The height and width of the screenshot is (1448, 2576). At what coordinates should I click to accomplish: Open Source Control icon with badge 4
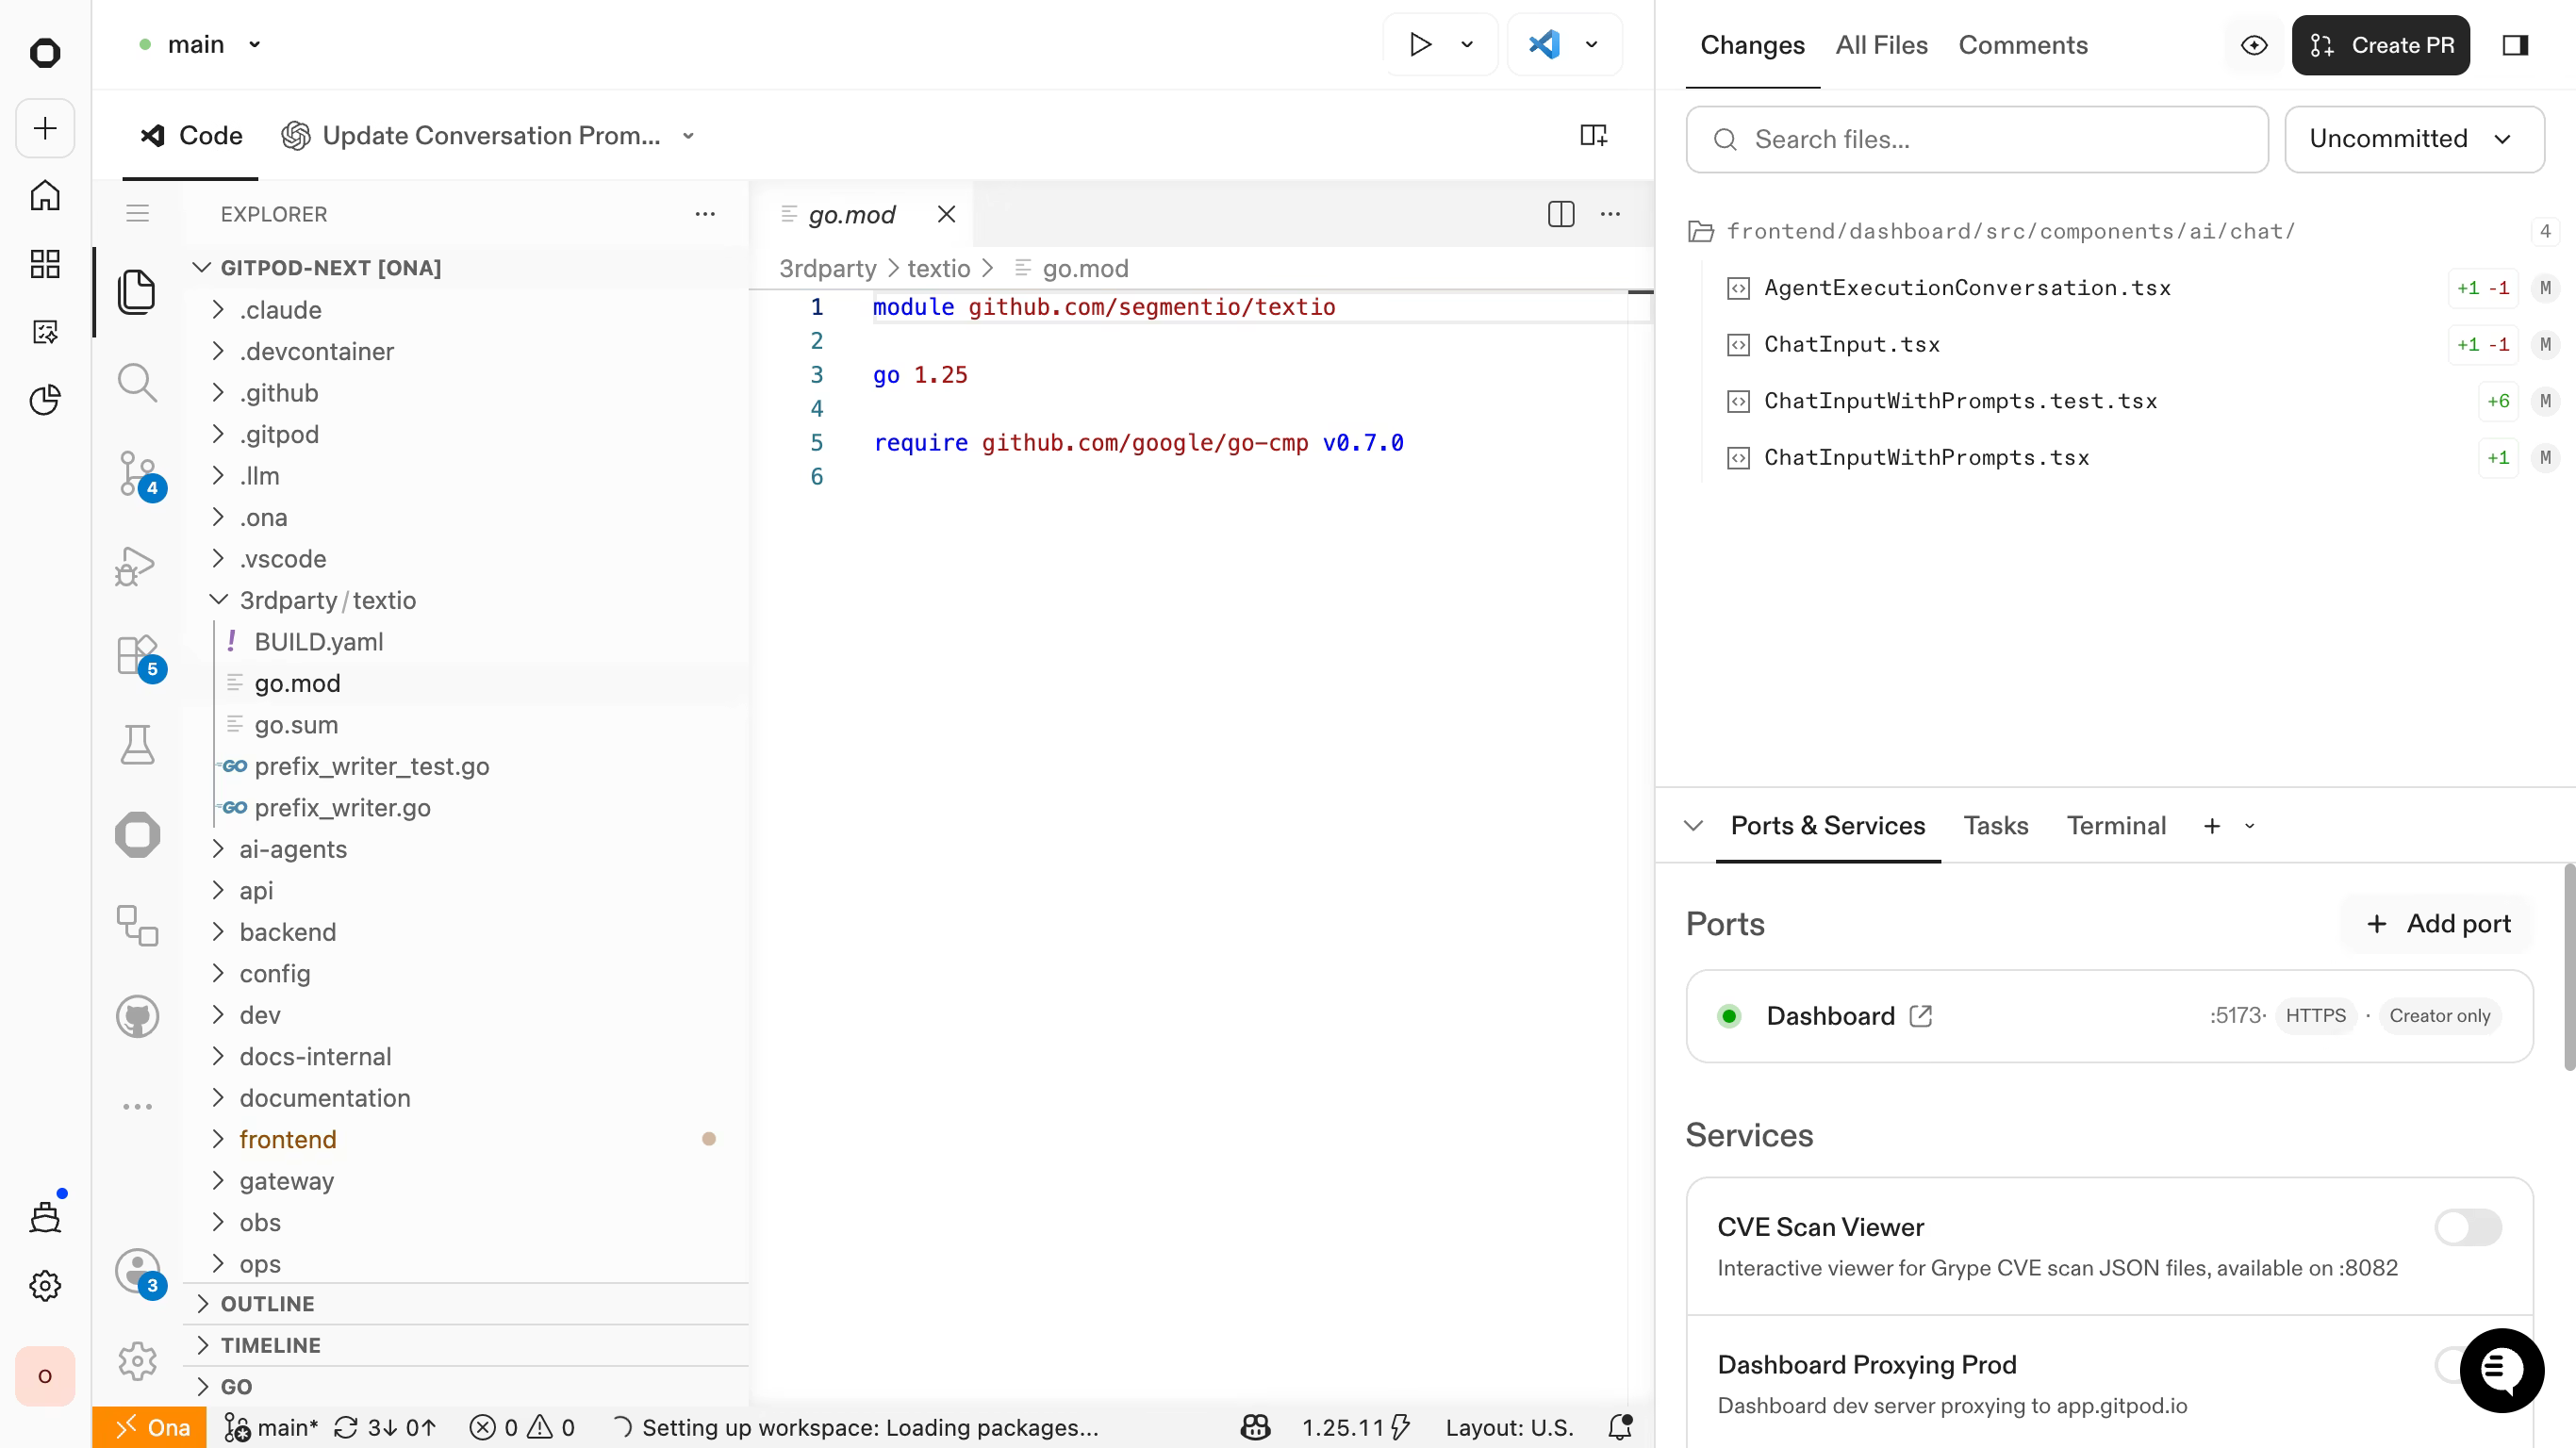(138, 474)
